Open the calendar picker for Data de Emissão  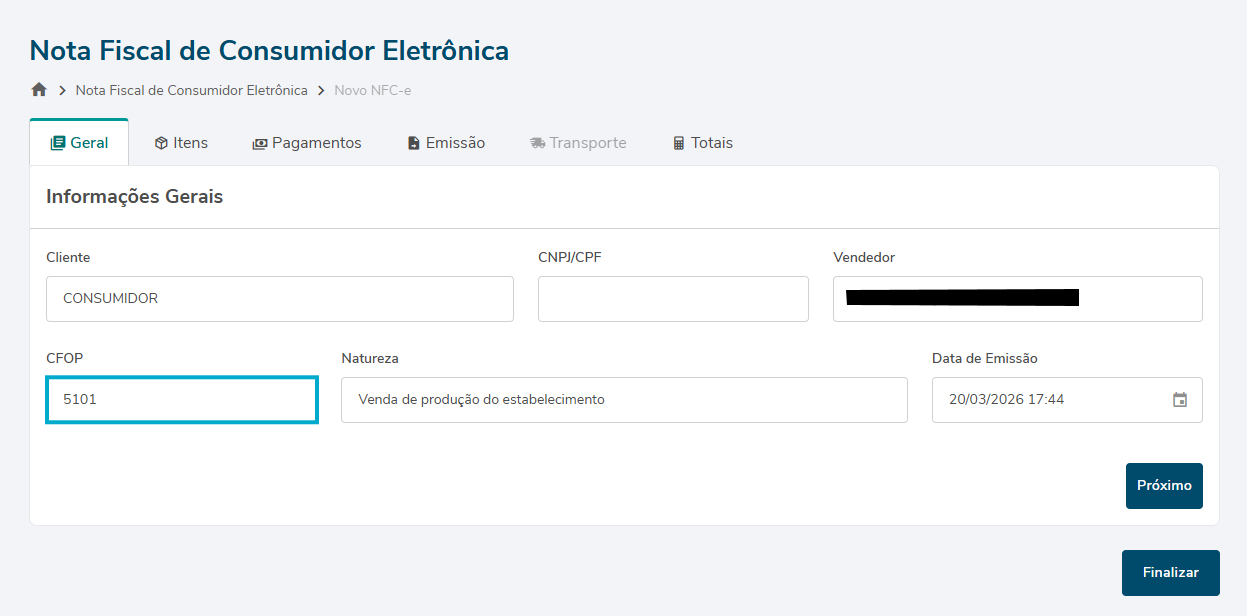tap(1180, 400)
